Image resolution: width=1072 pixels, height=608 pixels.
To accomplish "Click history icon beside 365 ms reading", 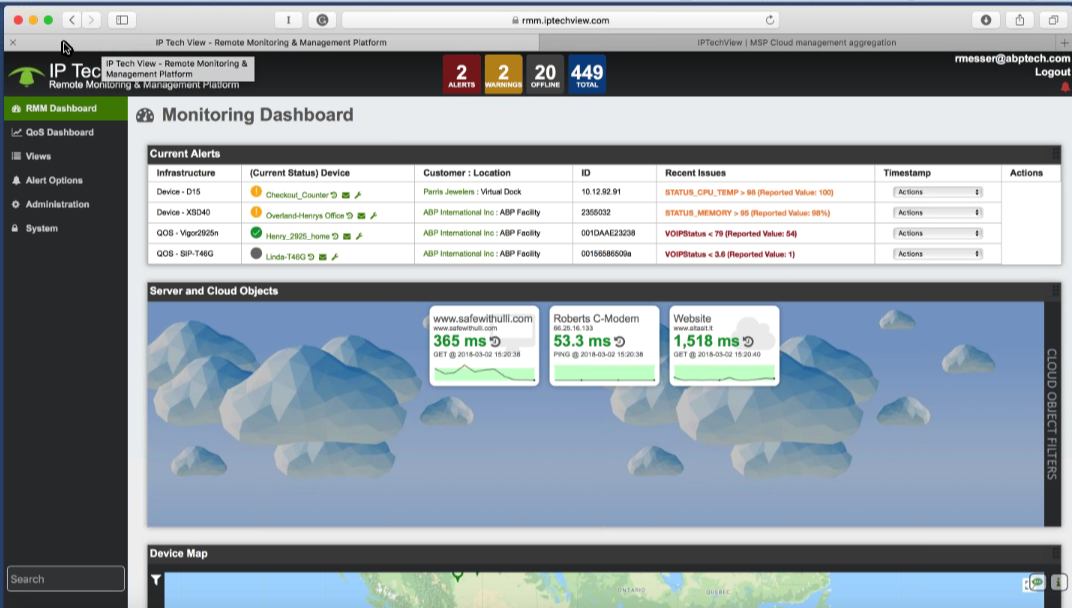I will 495,342.
